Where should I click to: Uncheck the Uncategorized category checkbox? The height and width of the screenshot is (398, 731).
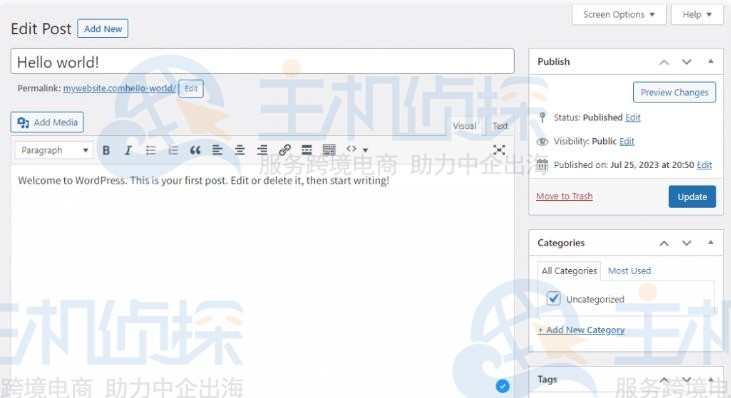[x=553, y=298]
